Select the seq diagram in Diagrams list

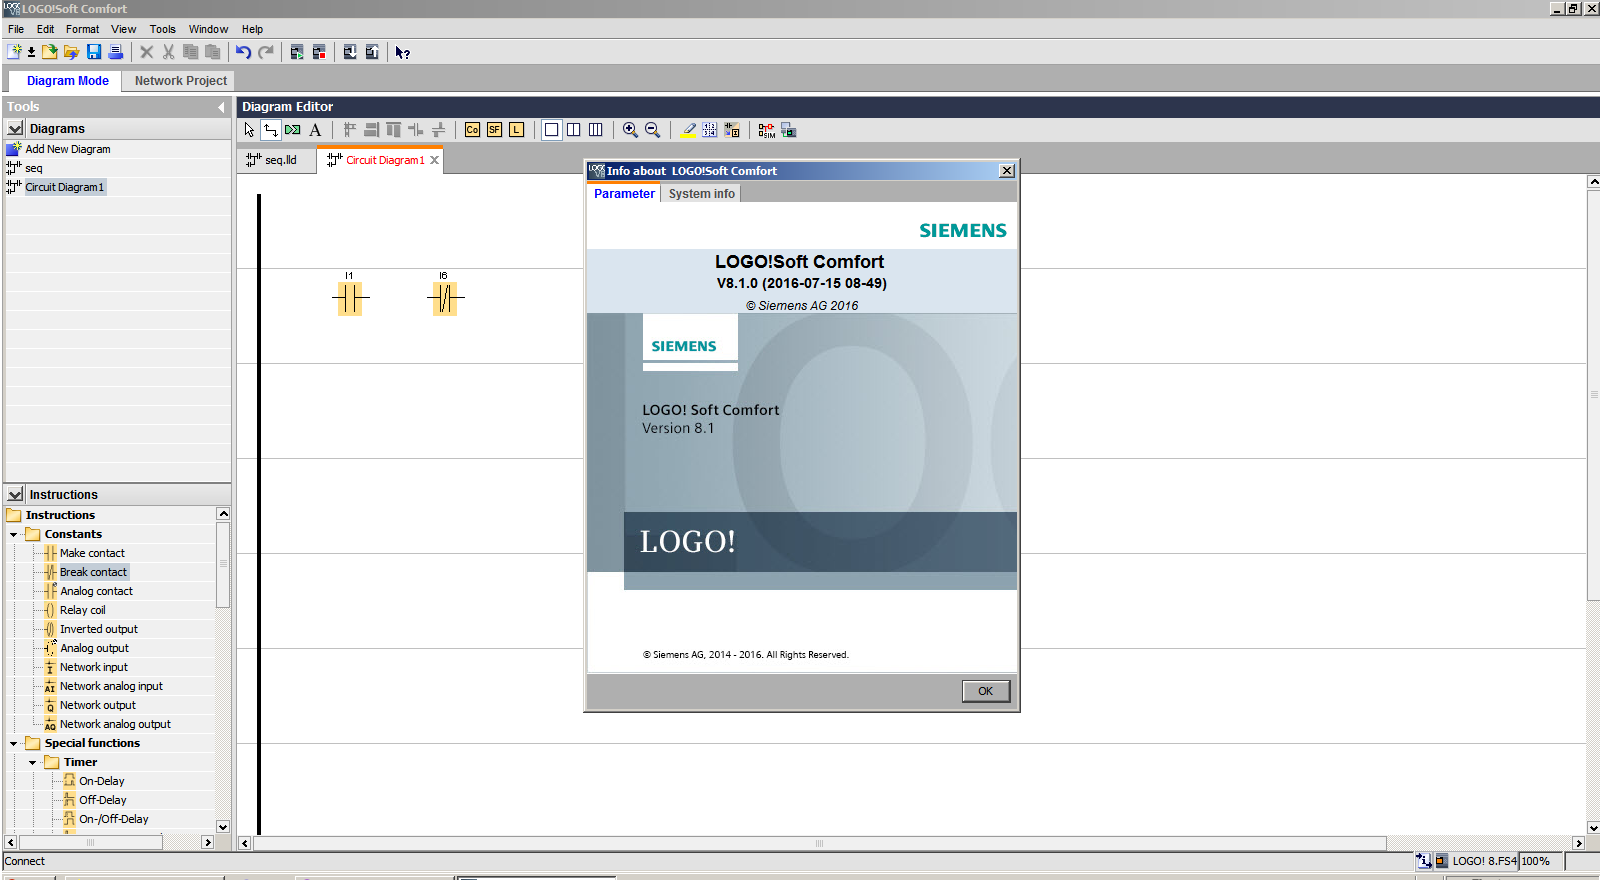point(34,168)
